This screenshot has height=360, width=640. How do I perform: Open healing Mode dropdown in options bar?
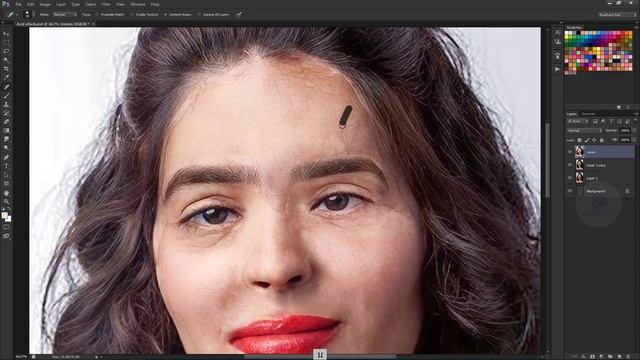click(x=64, y=14)
